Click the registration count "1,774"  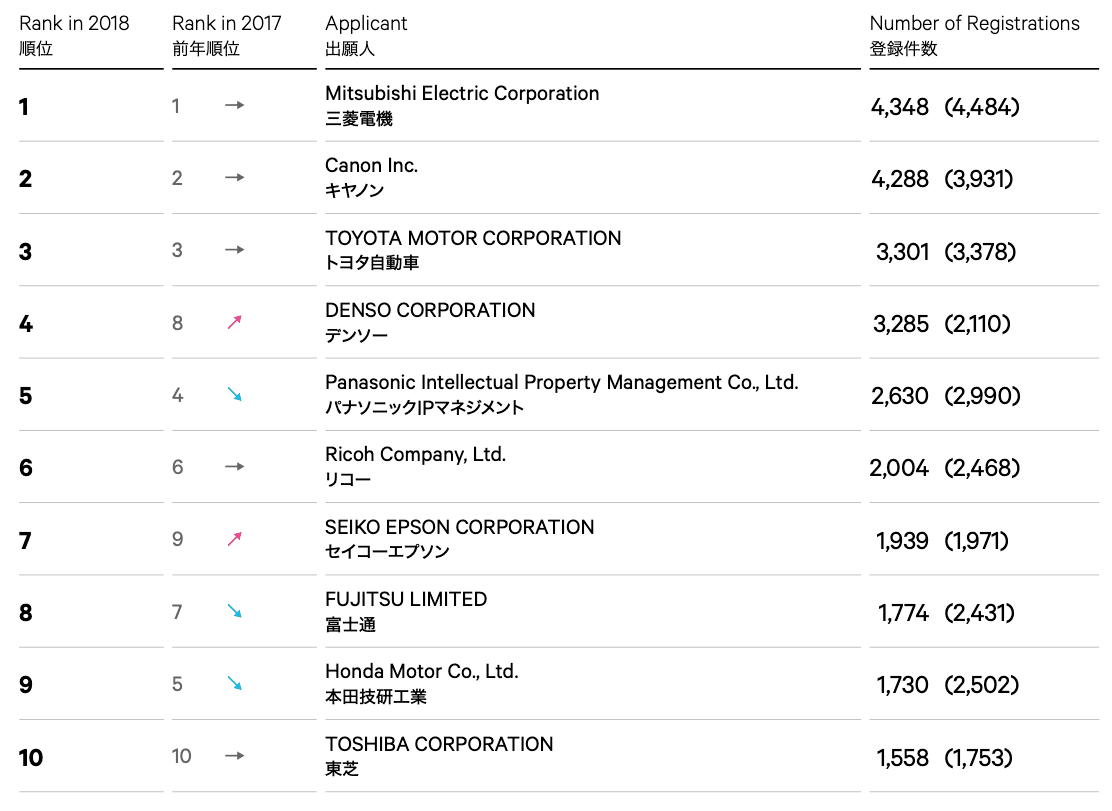904,613
